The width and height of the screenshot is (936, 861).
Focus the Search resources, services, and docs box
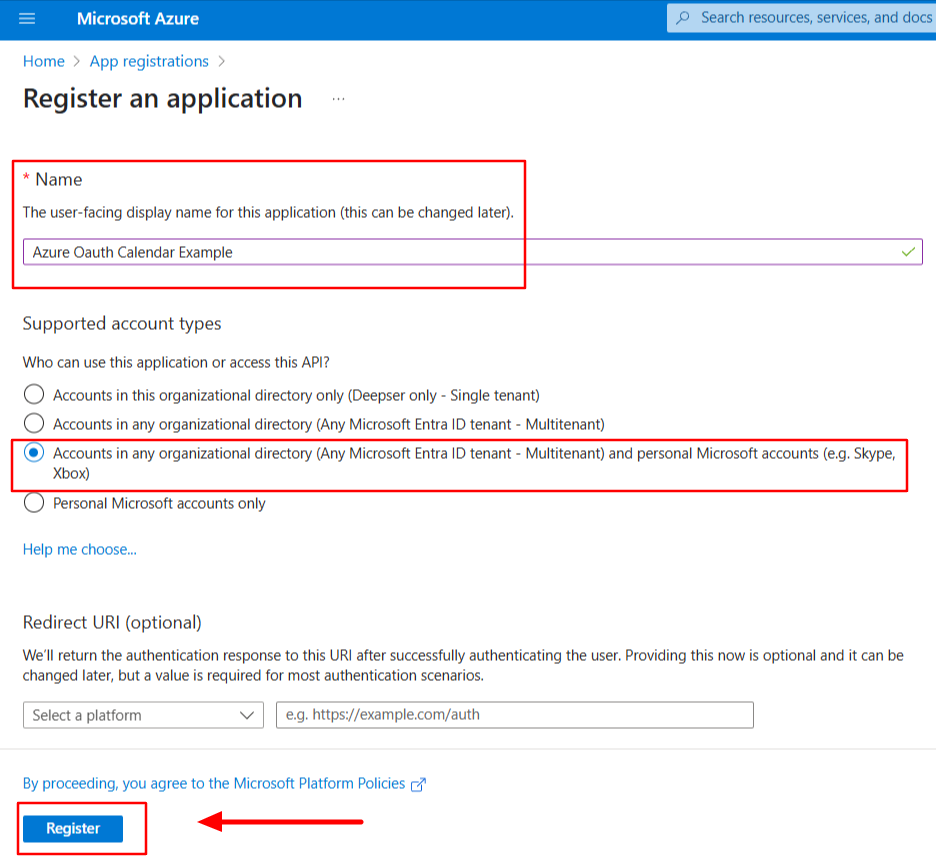pos(802,18)
